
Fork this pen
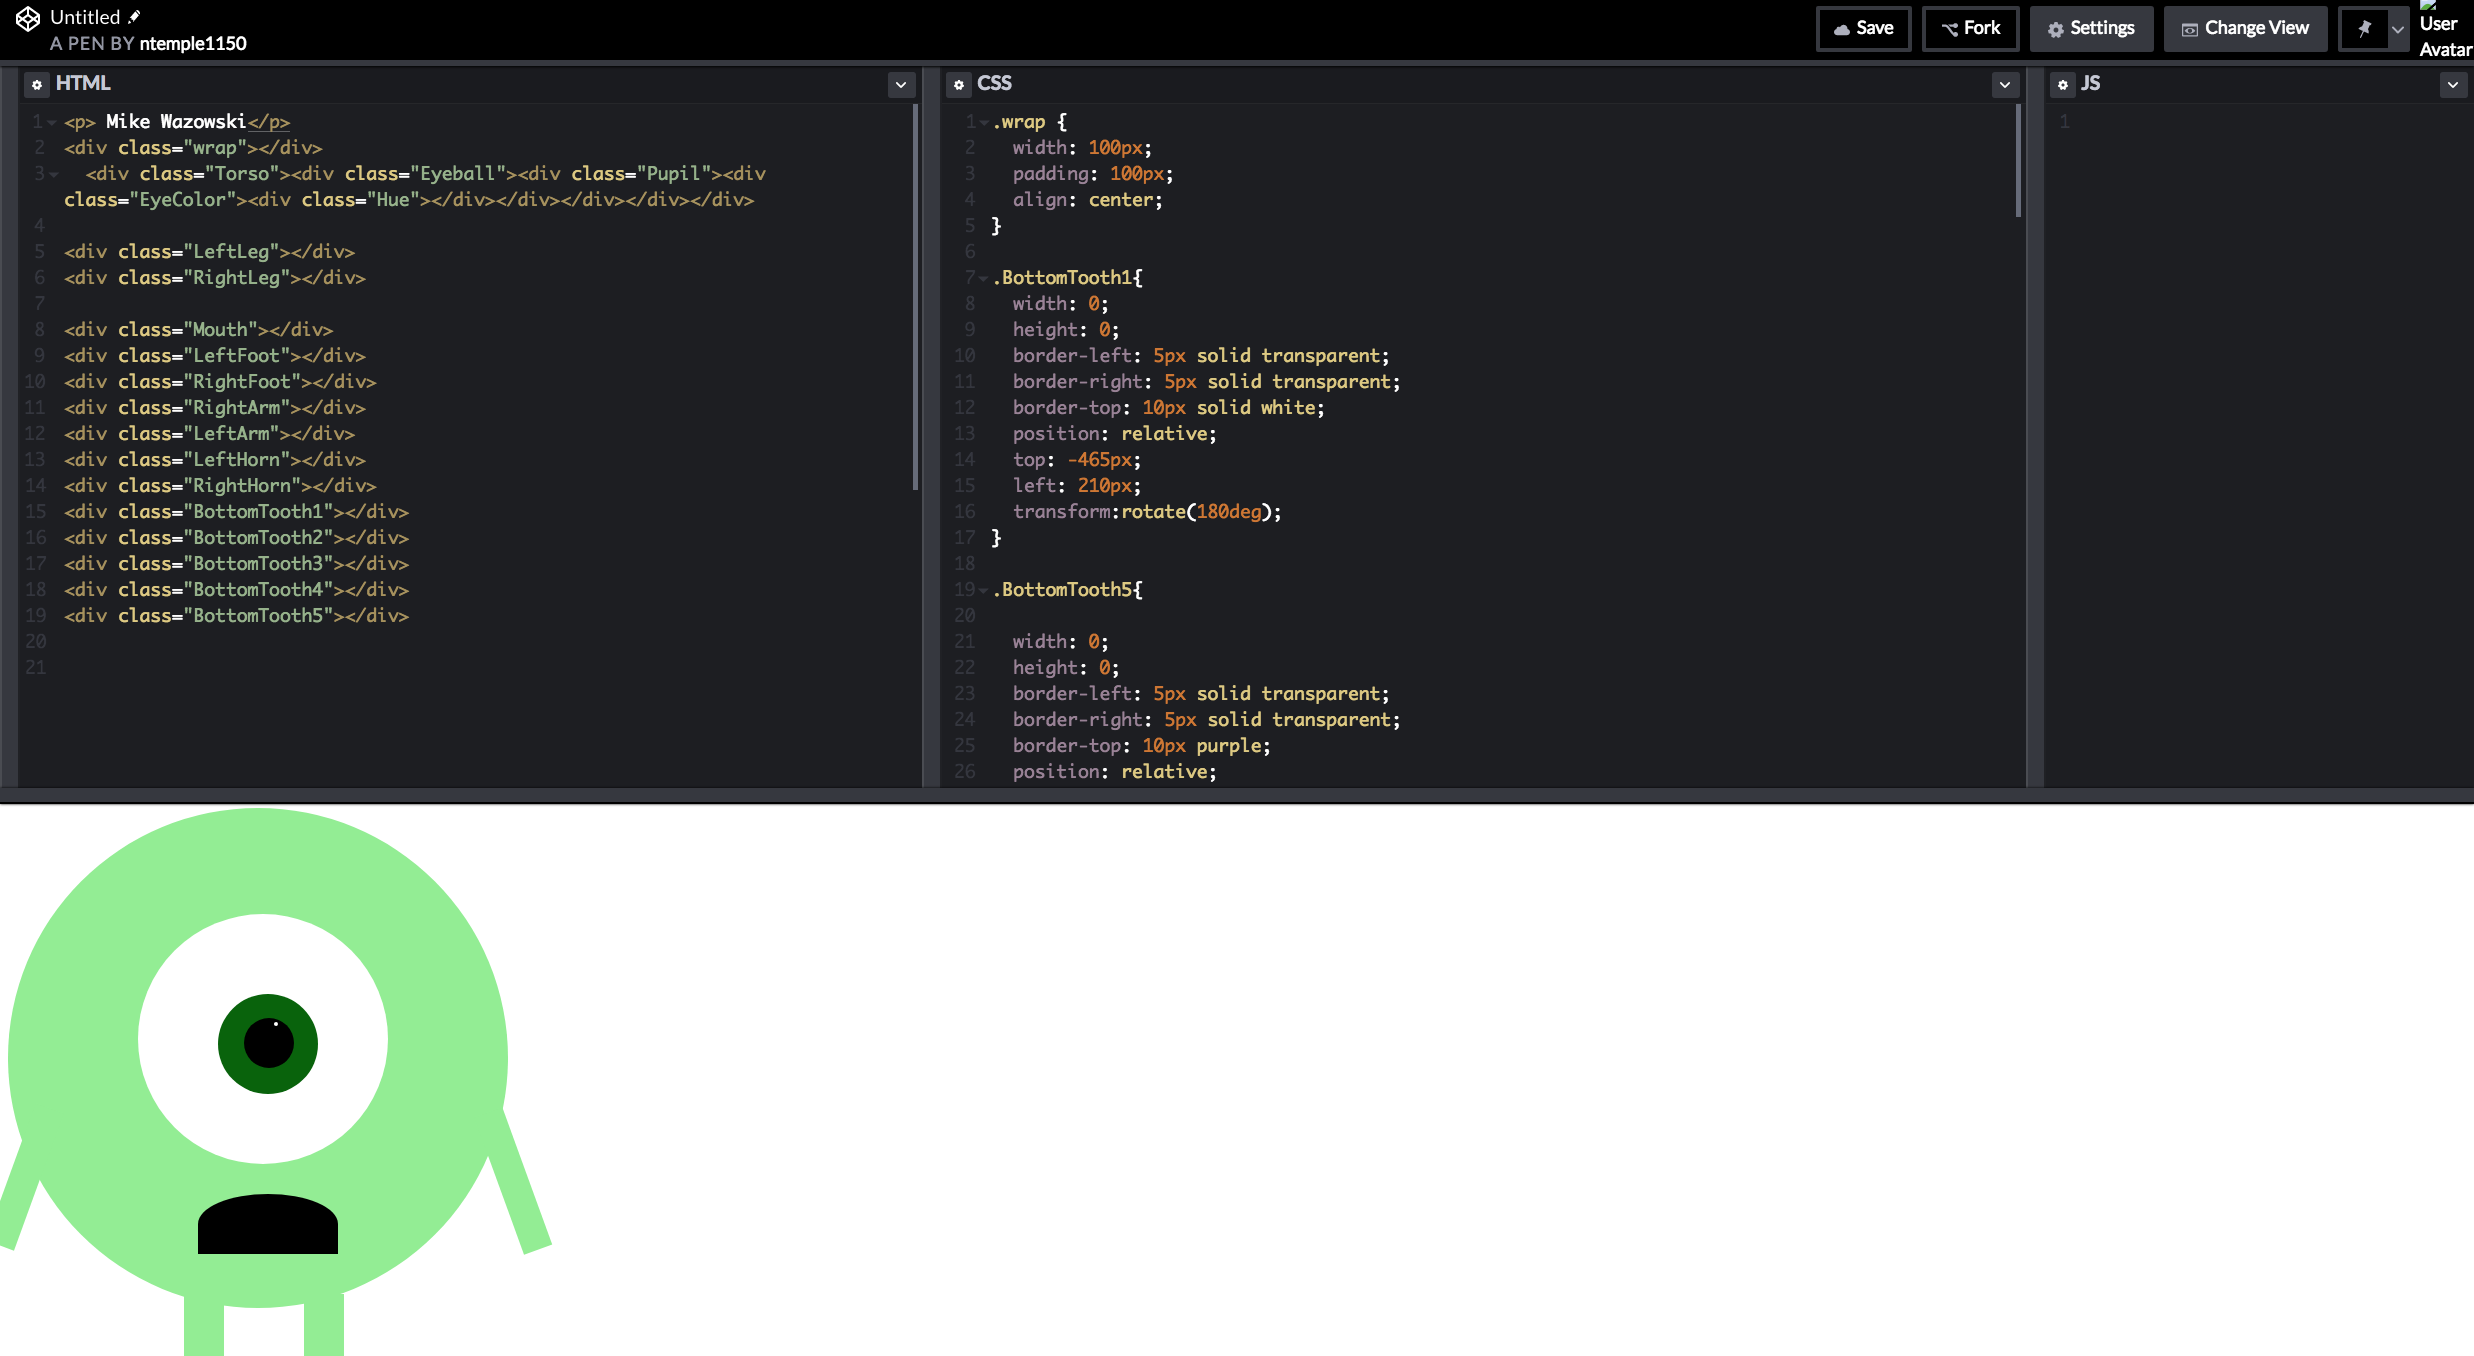(x=1970, y=28)
